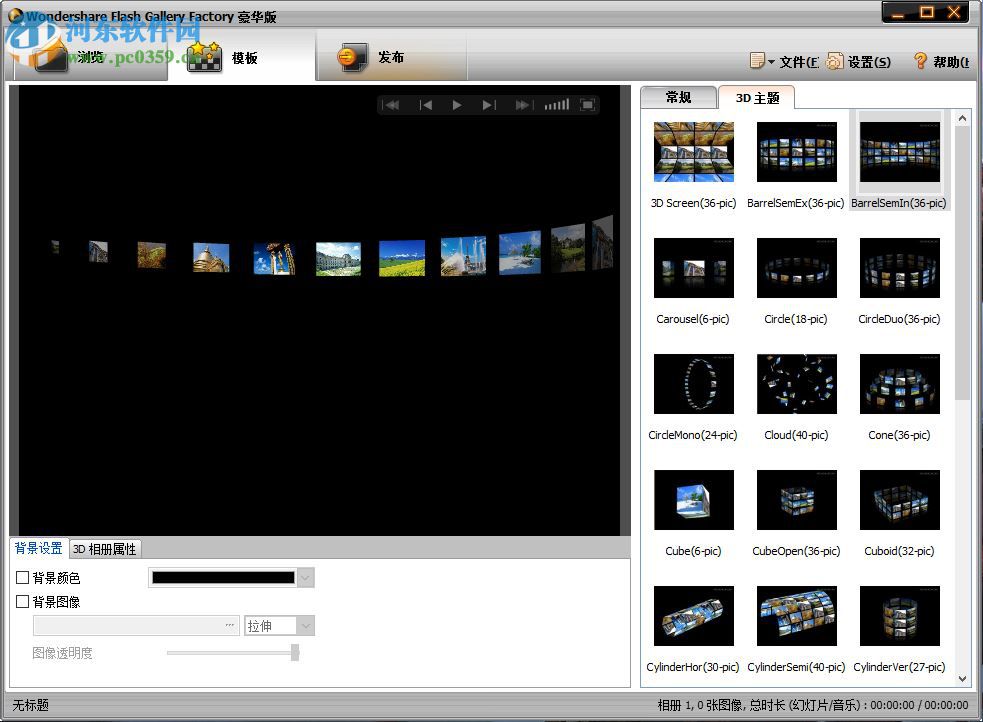Enable the 背景颜色 background color checkbox

pos(22,577)
